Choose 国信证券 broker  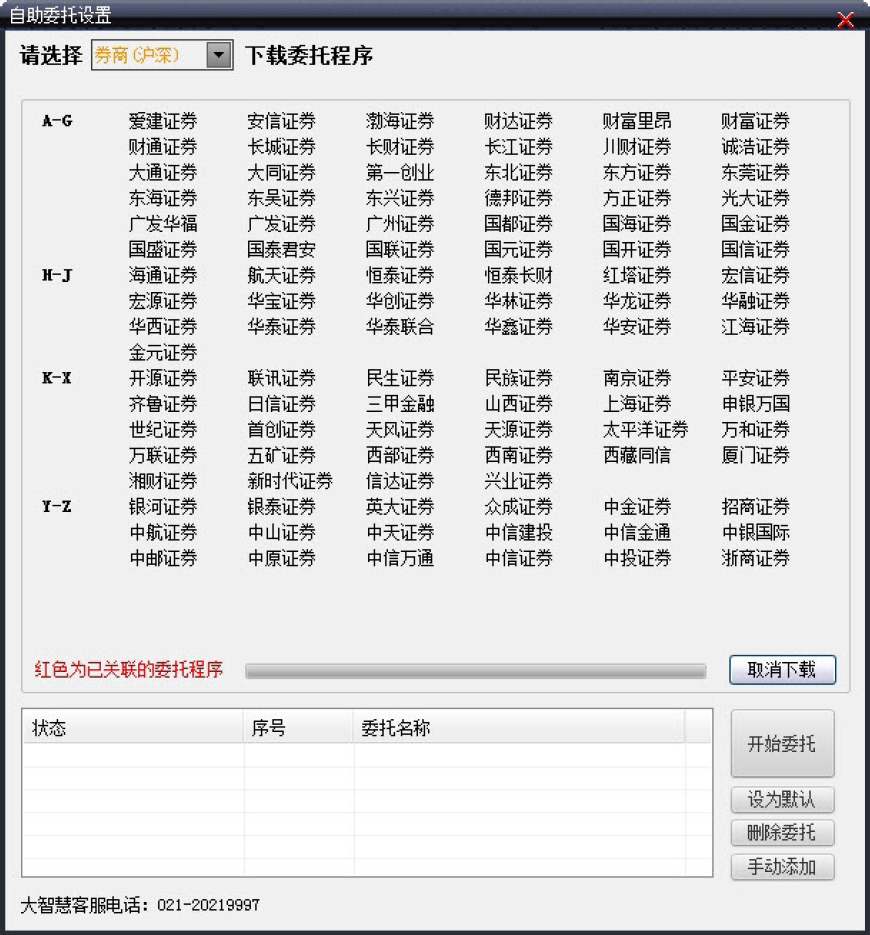[x=755, y=249]
